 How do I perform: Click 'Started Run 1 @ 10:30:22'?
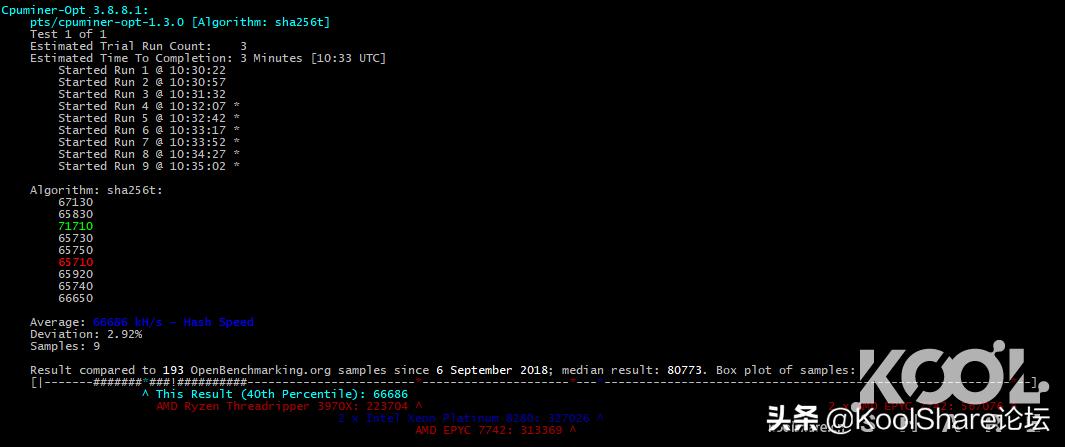click(142, 70)
